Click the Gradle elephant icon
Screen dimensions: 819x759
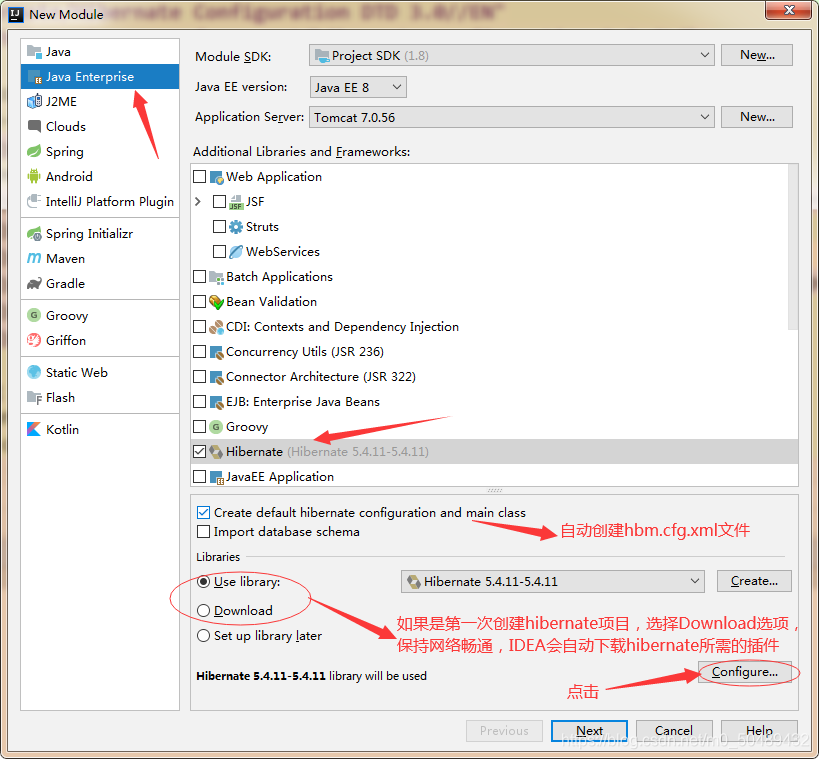coord(34,284)
